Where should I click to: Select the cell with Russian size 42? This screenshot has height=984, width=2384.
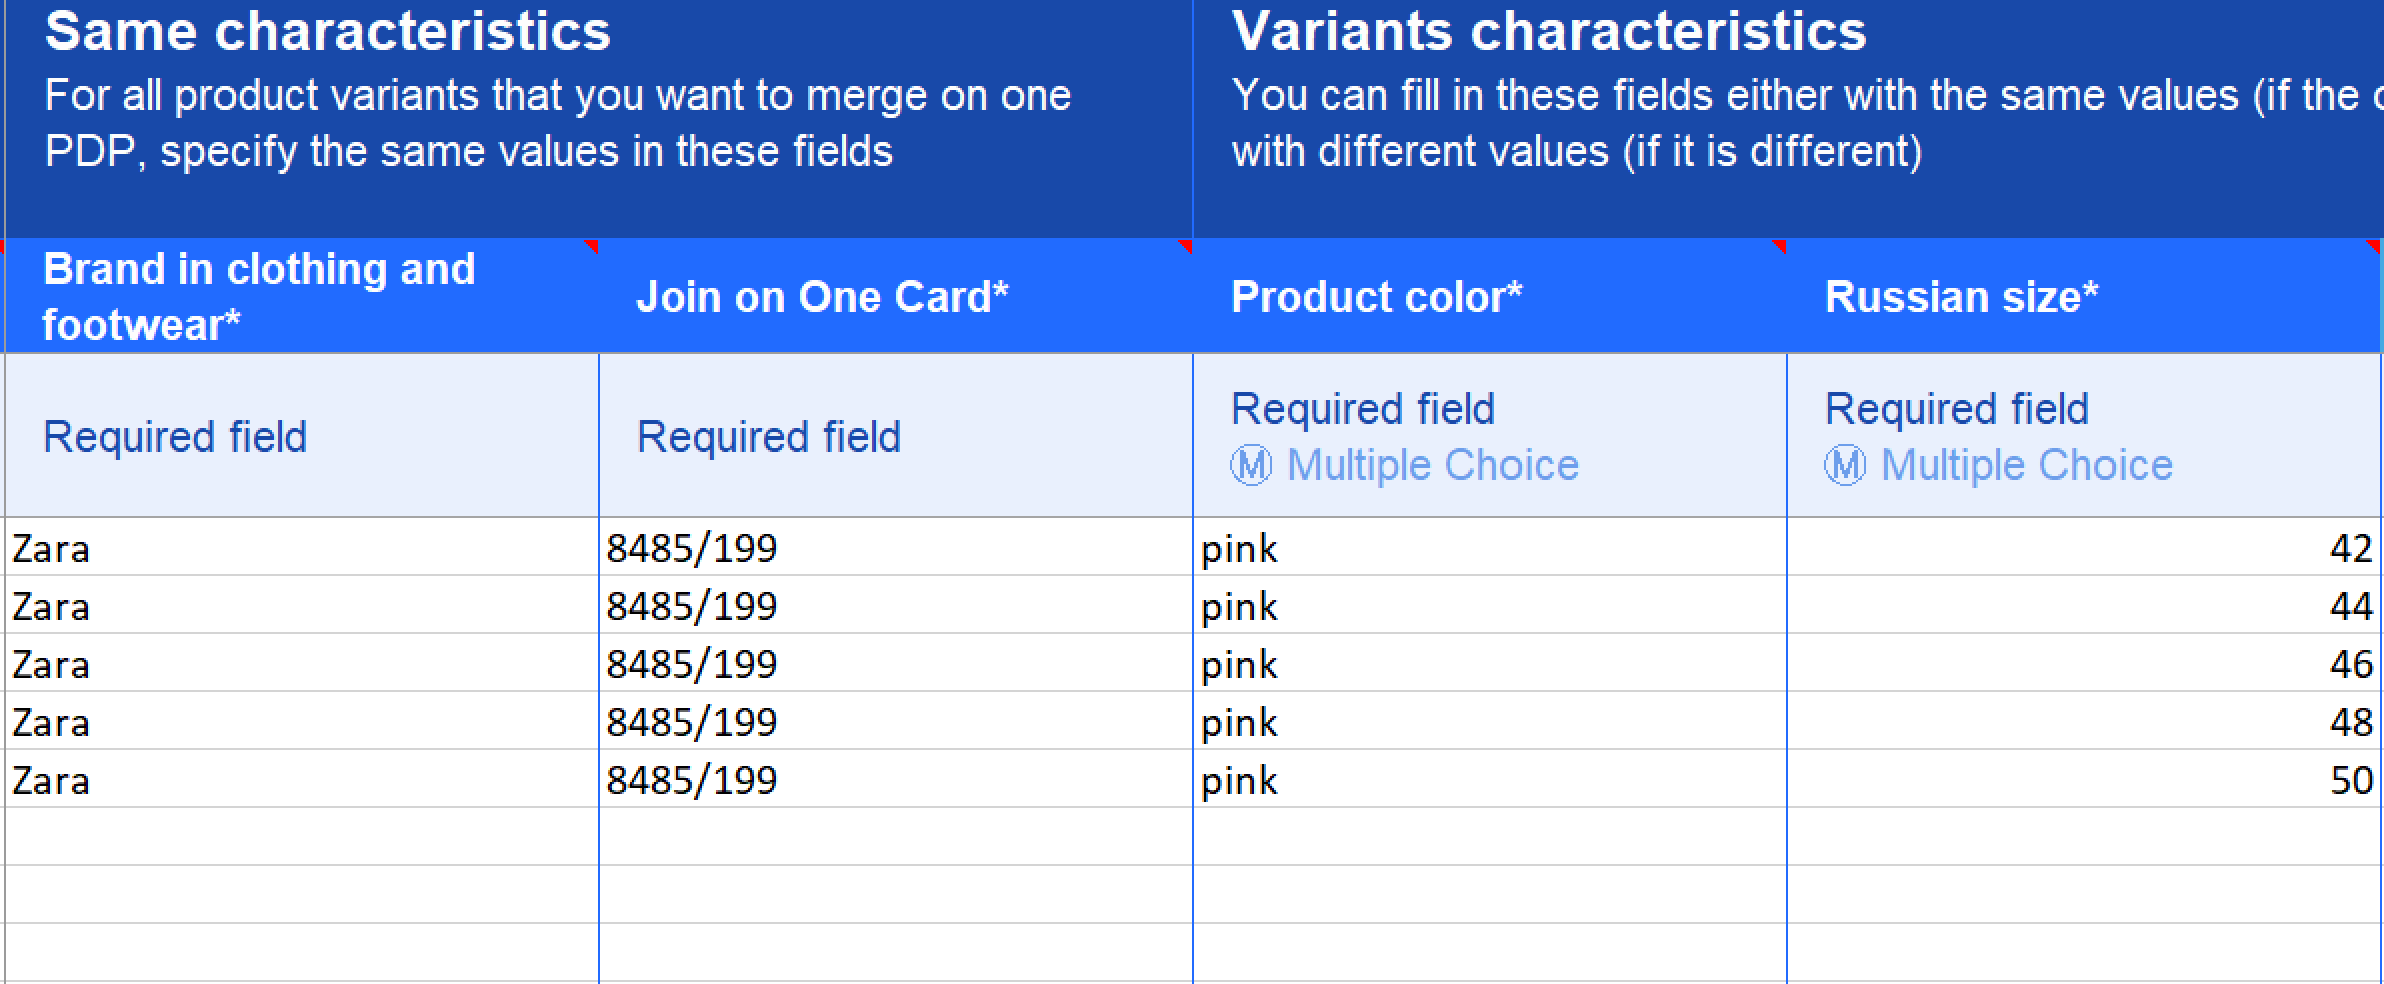point(2084,547)
